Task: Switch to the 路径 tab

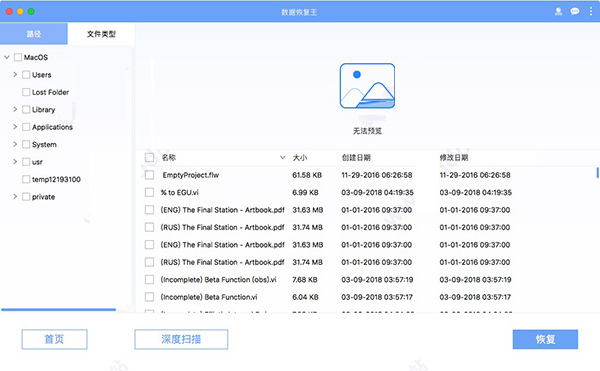Action: (x=34, y=34)
